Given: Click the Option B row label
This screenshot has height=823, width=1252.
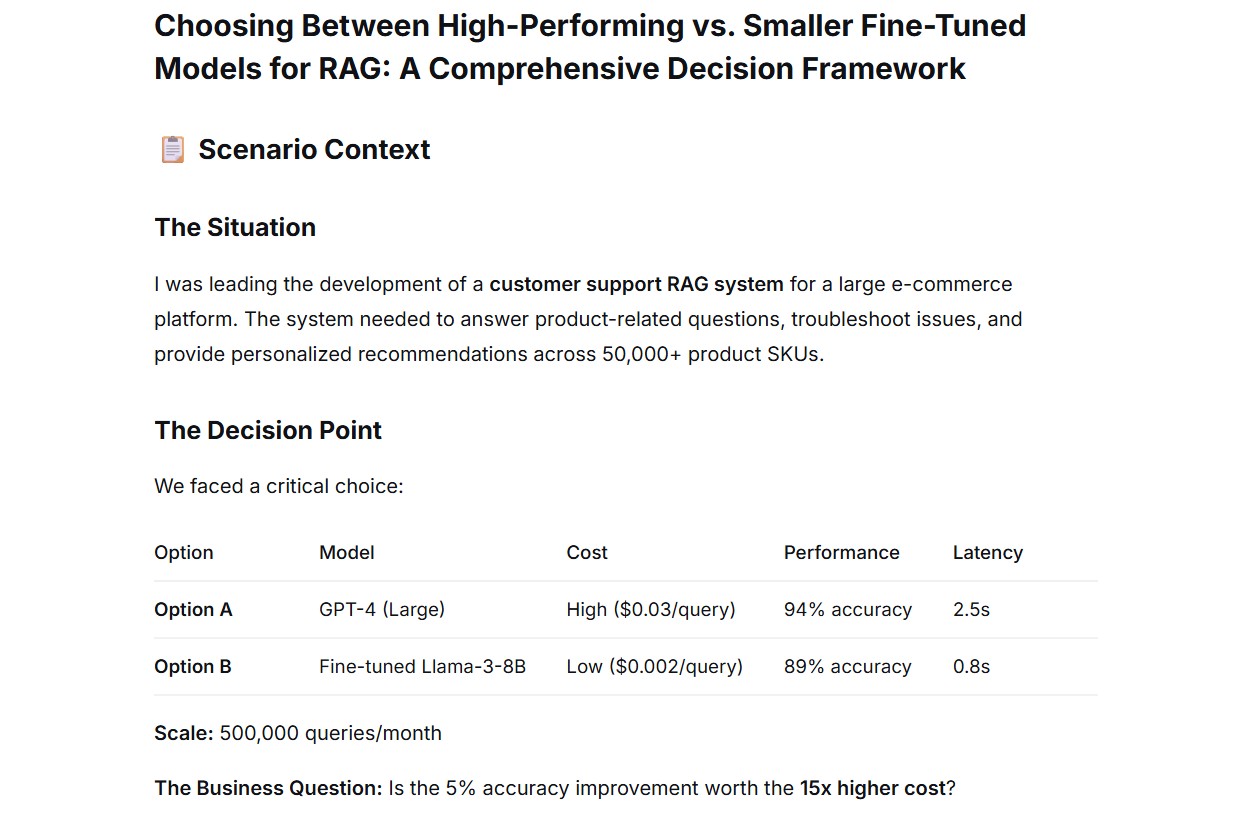Looking at the screenshot, I should tap(193, 667).
